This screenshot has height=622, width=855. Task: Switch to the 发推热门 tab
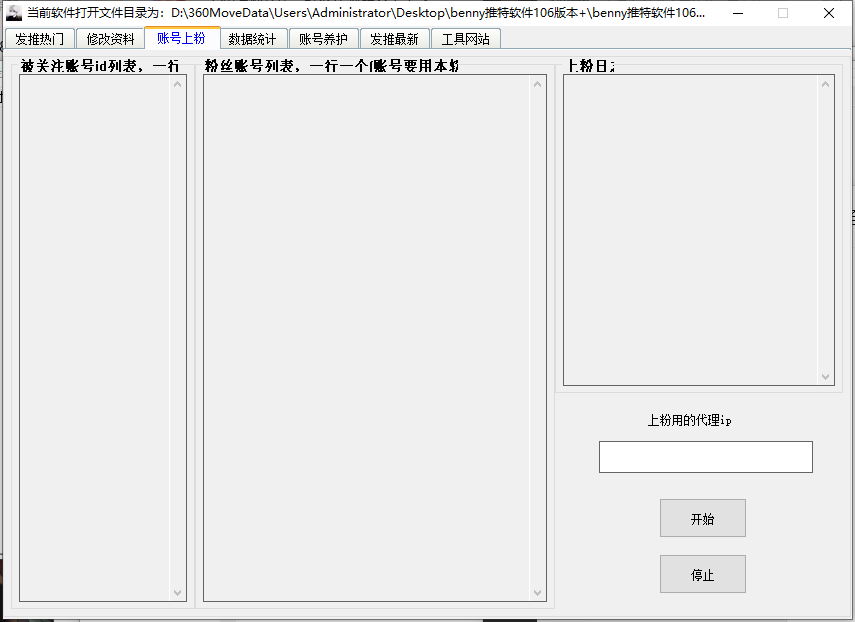coord(40,39)
